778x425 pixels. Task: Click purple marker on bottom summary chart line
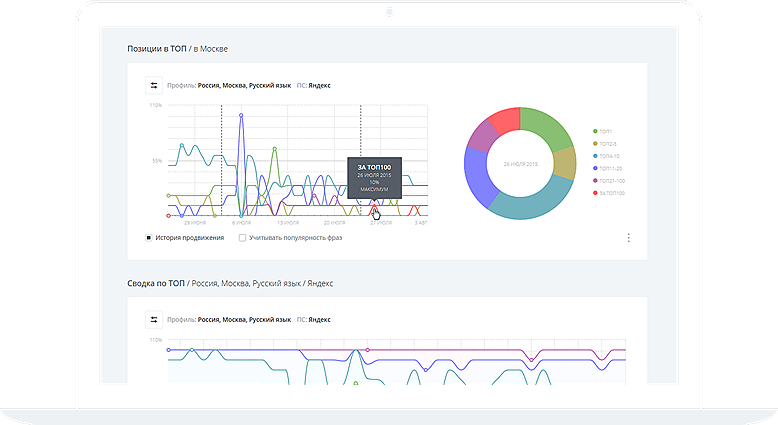[x=368, y=350]
